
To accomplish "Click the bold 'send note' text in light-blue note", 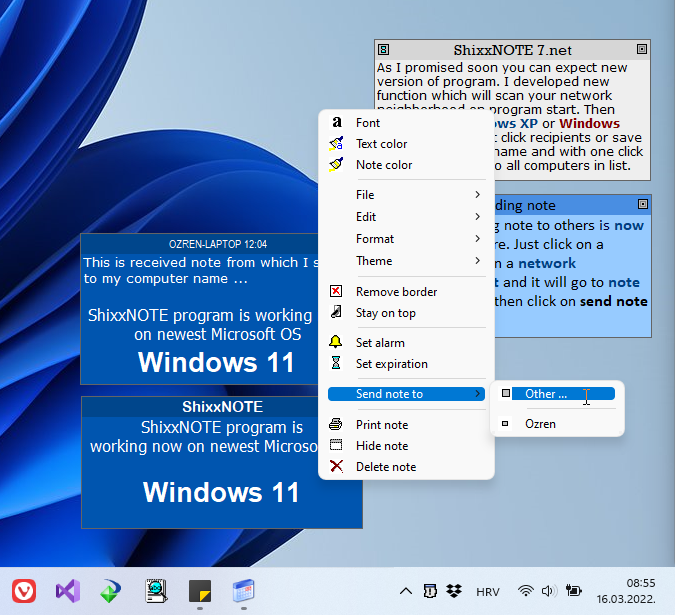I will tap(613, 301).
